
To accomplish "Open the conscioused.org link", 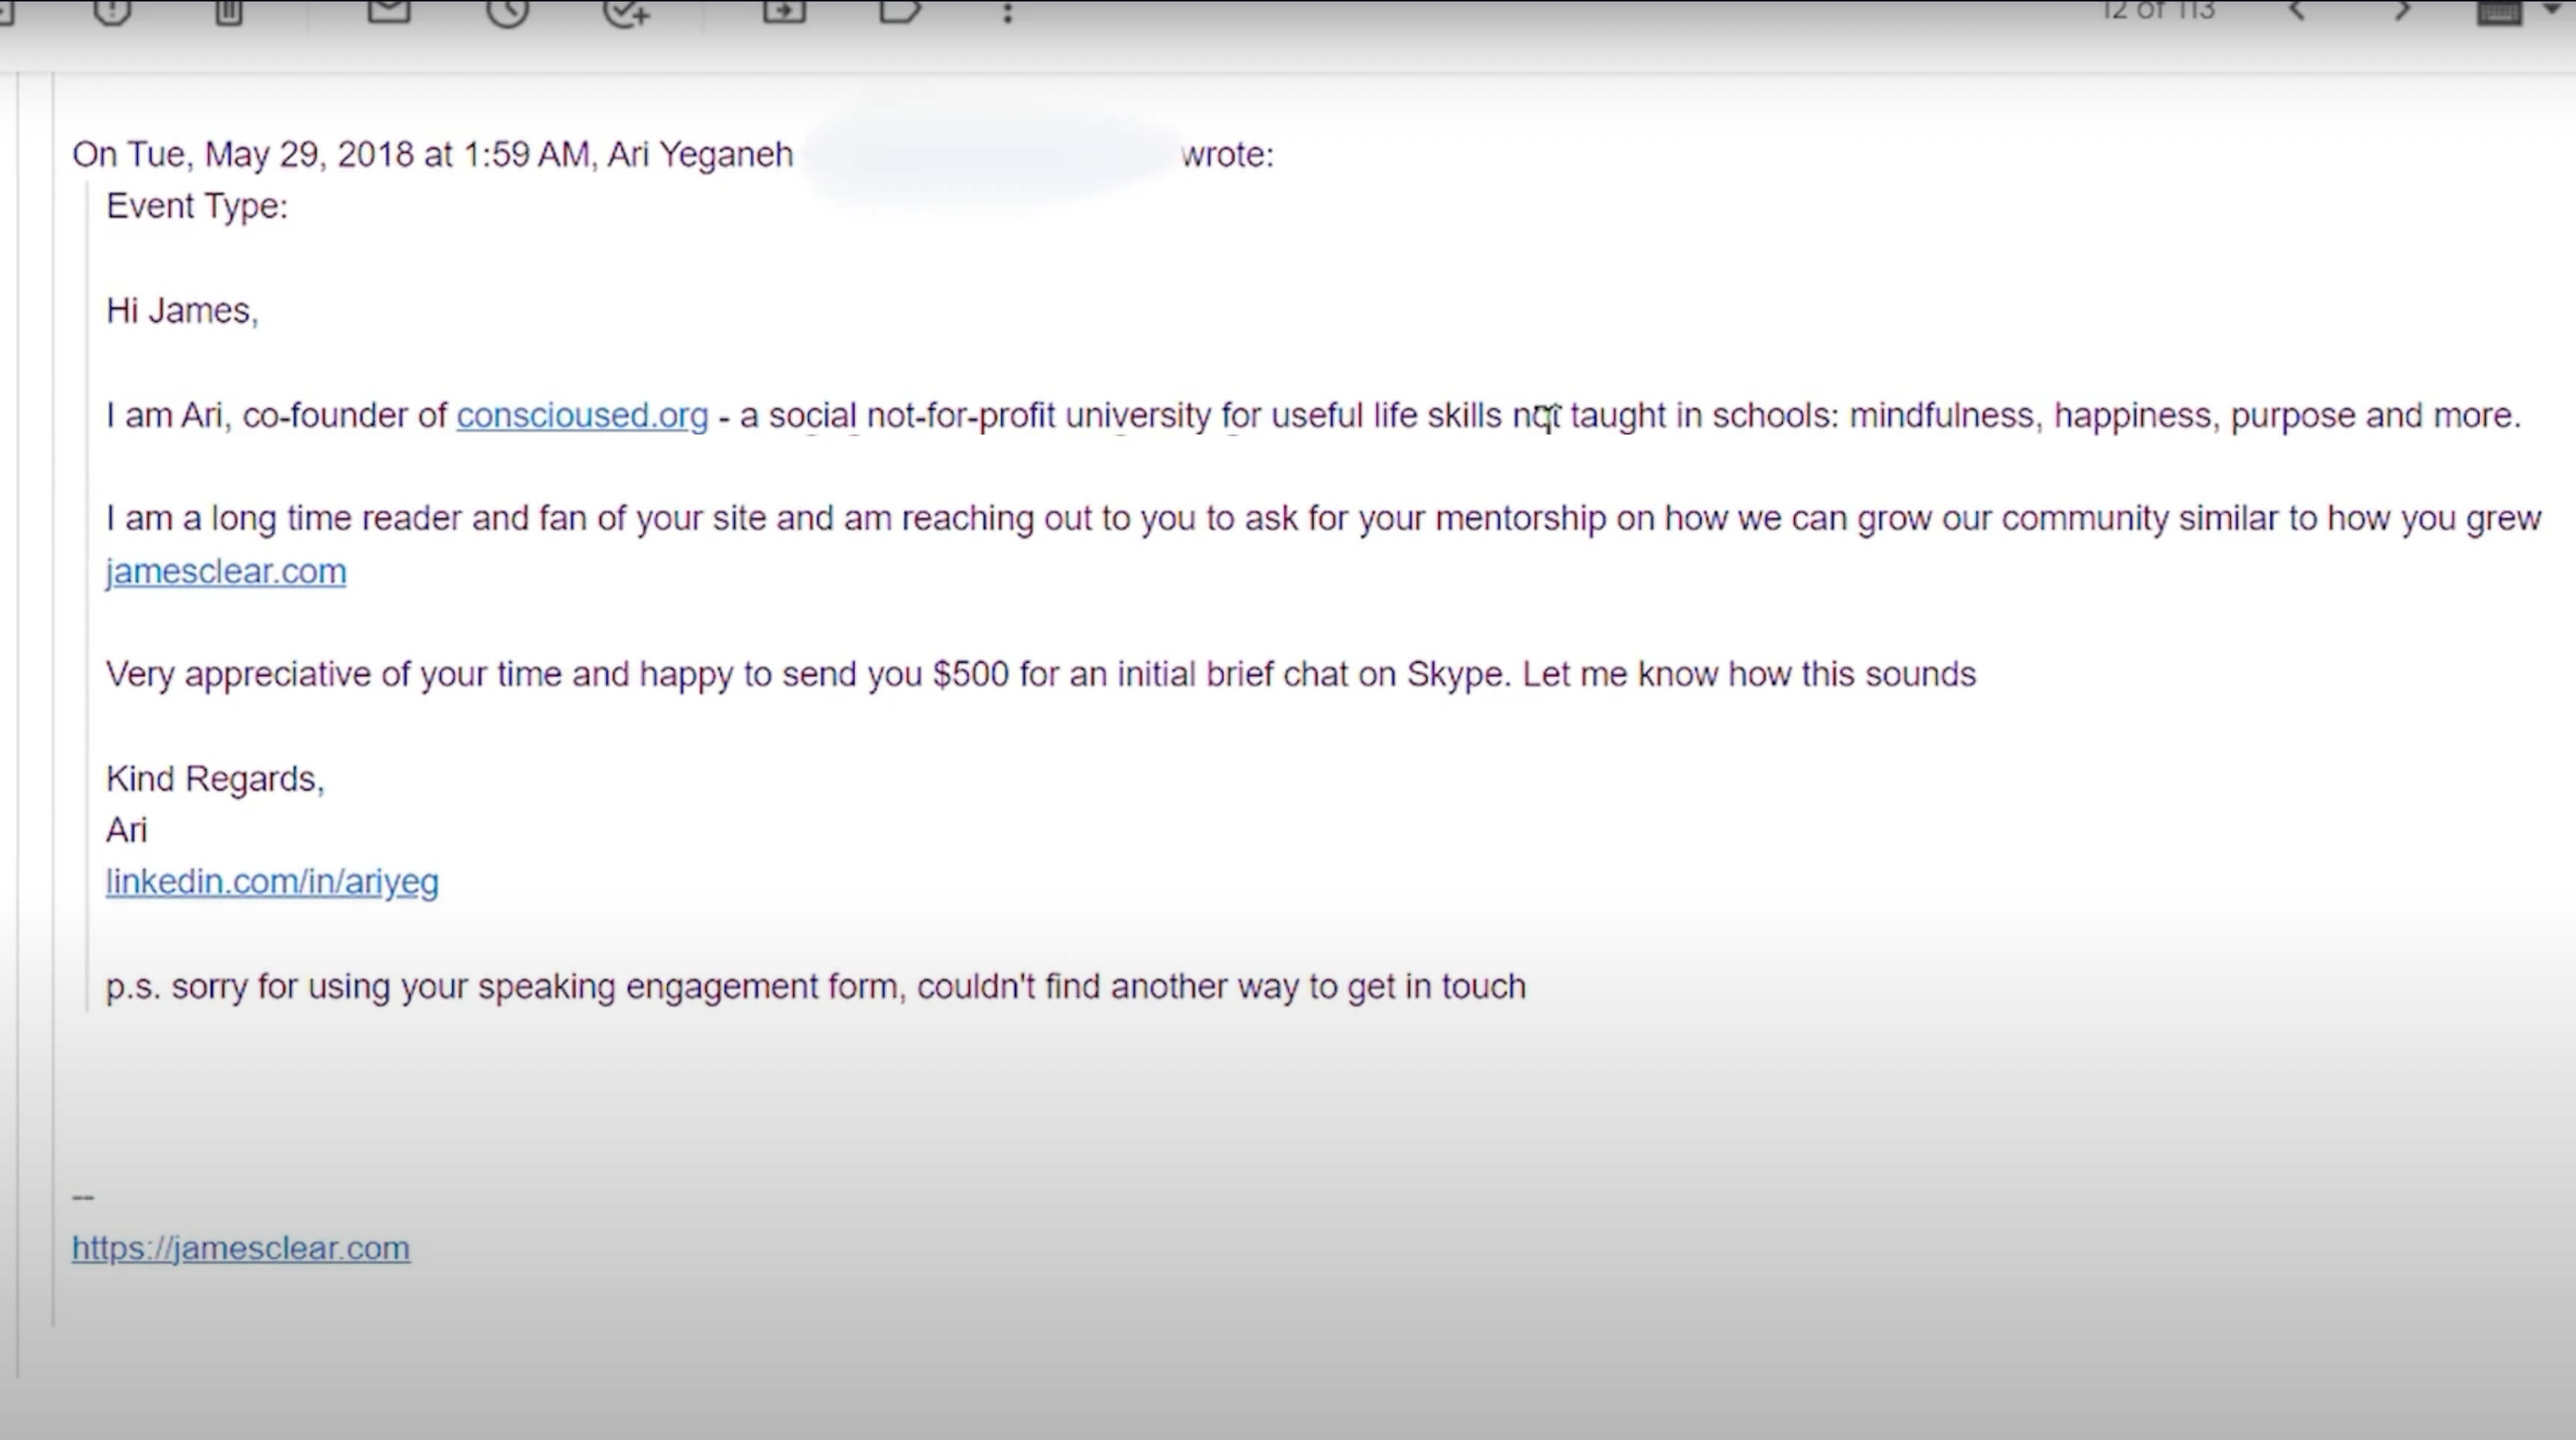I will [582, 415].
